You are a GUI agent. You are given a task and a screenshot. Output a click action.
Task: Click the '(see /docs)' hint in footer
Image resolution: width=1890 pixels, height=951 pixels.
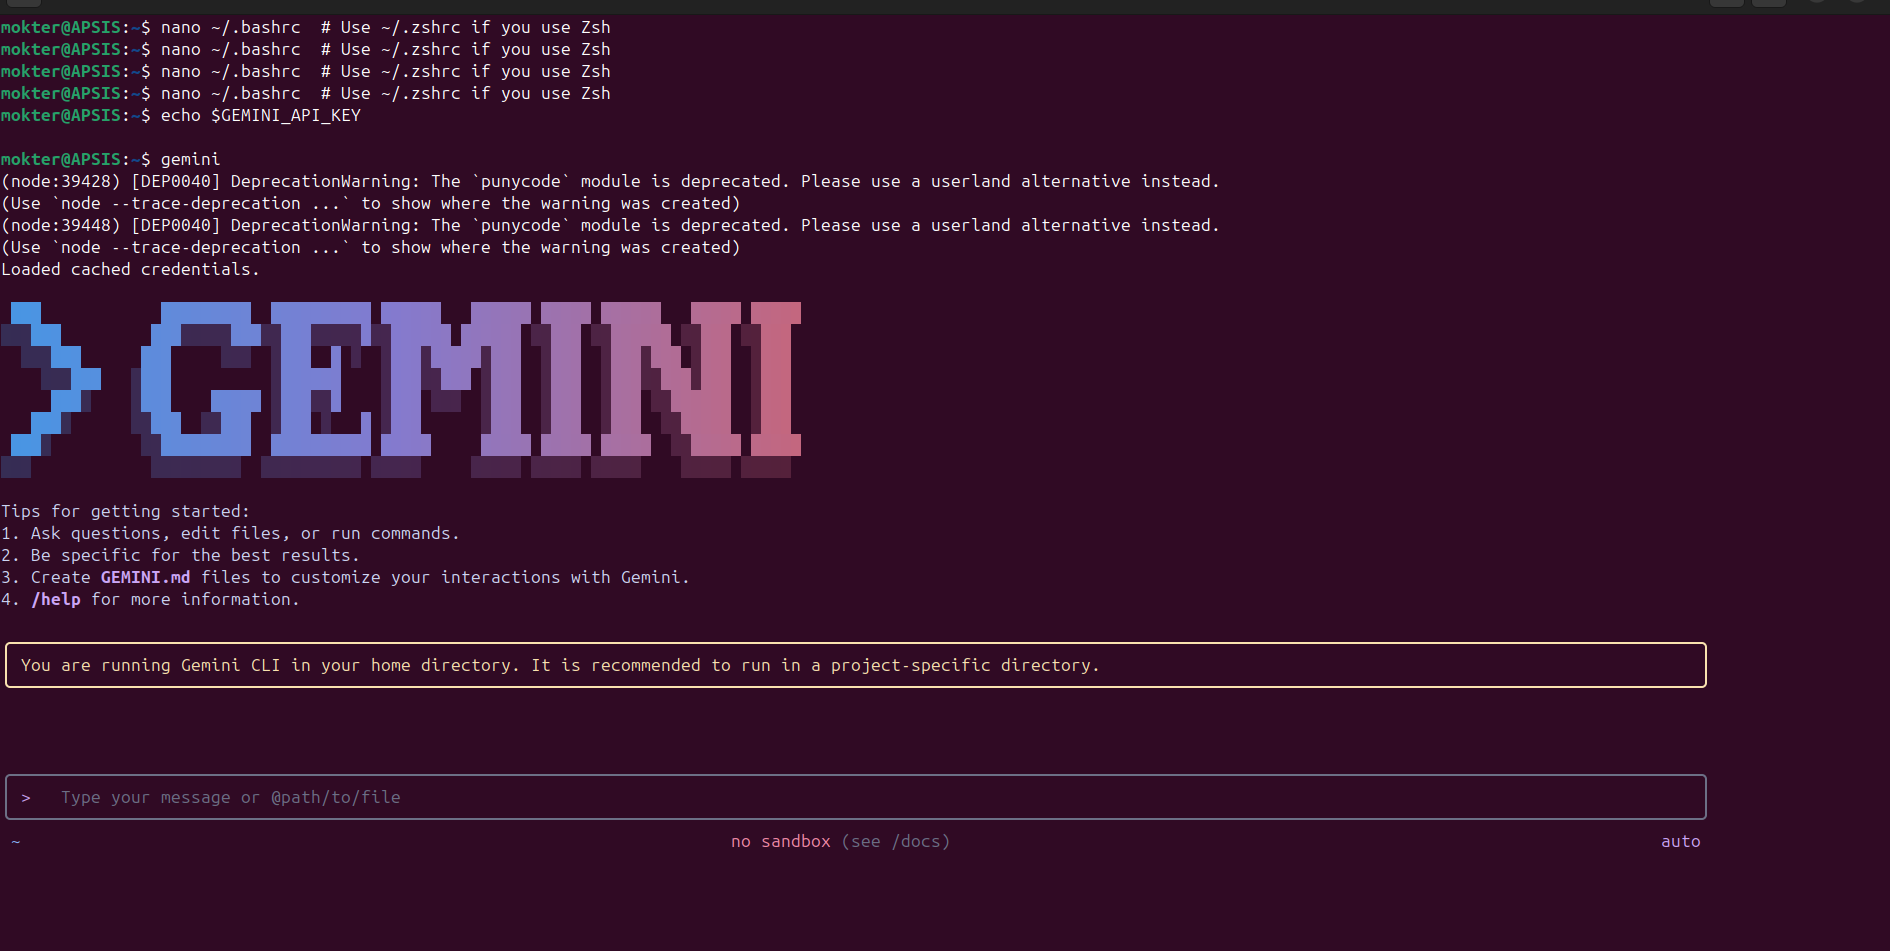(x=896, y=842)
